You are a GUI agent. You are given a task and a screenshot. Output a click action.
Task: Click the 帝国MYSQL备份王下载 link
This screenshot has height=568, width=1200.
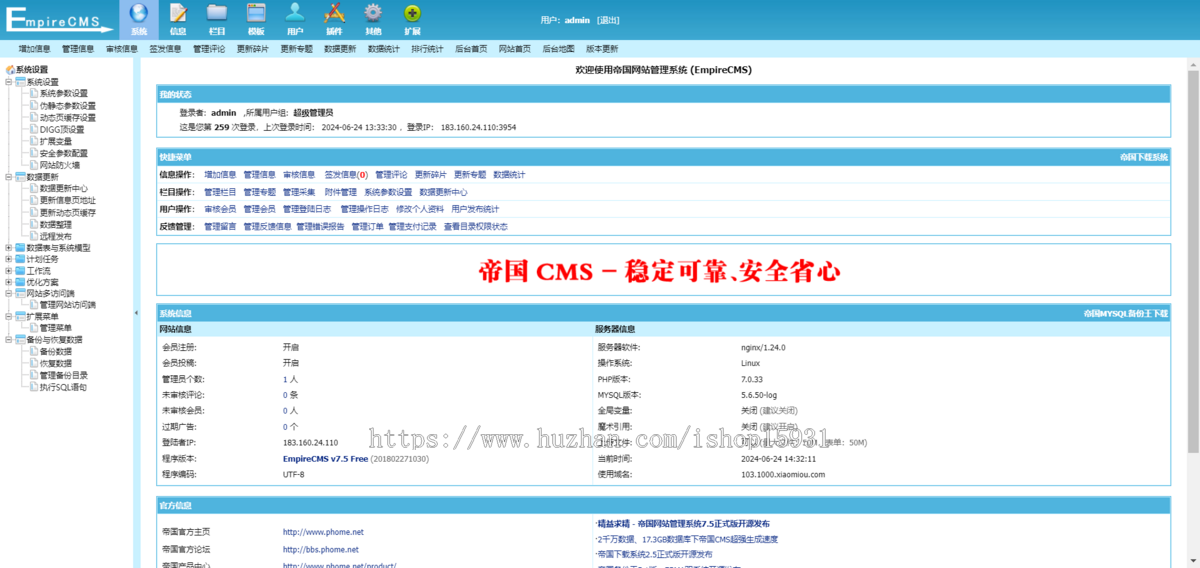[x=1127, y=313]
